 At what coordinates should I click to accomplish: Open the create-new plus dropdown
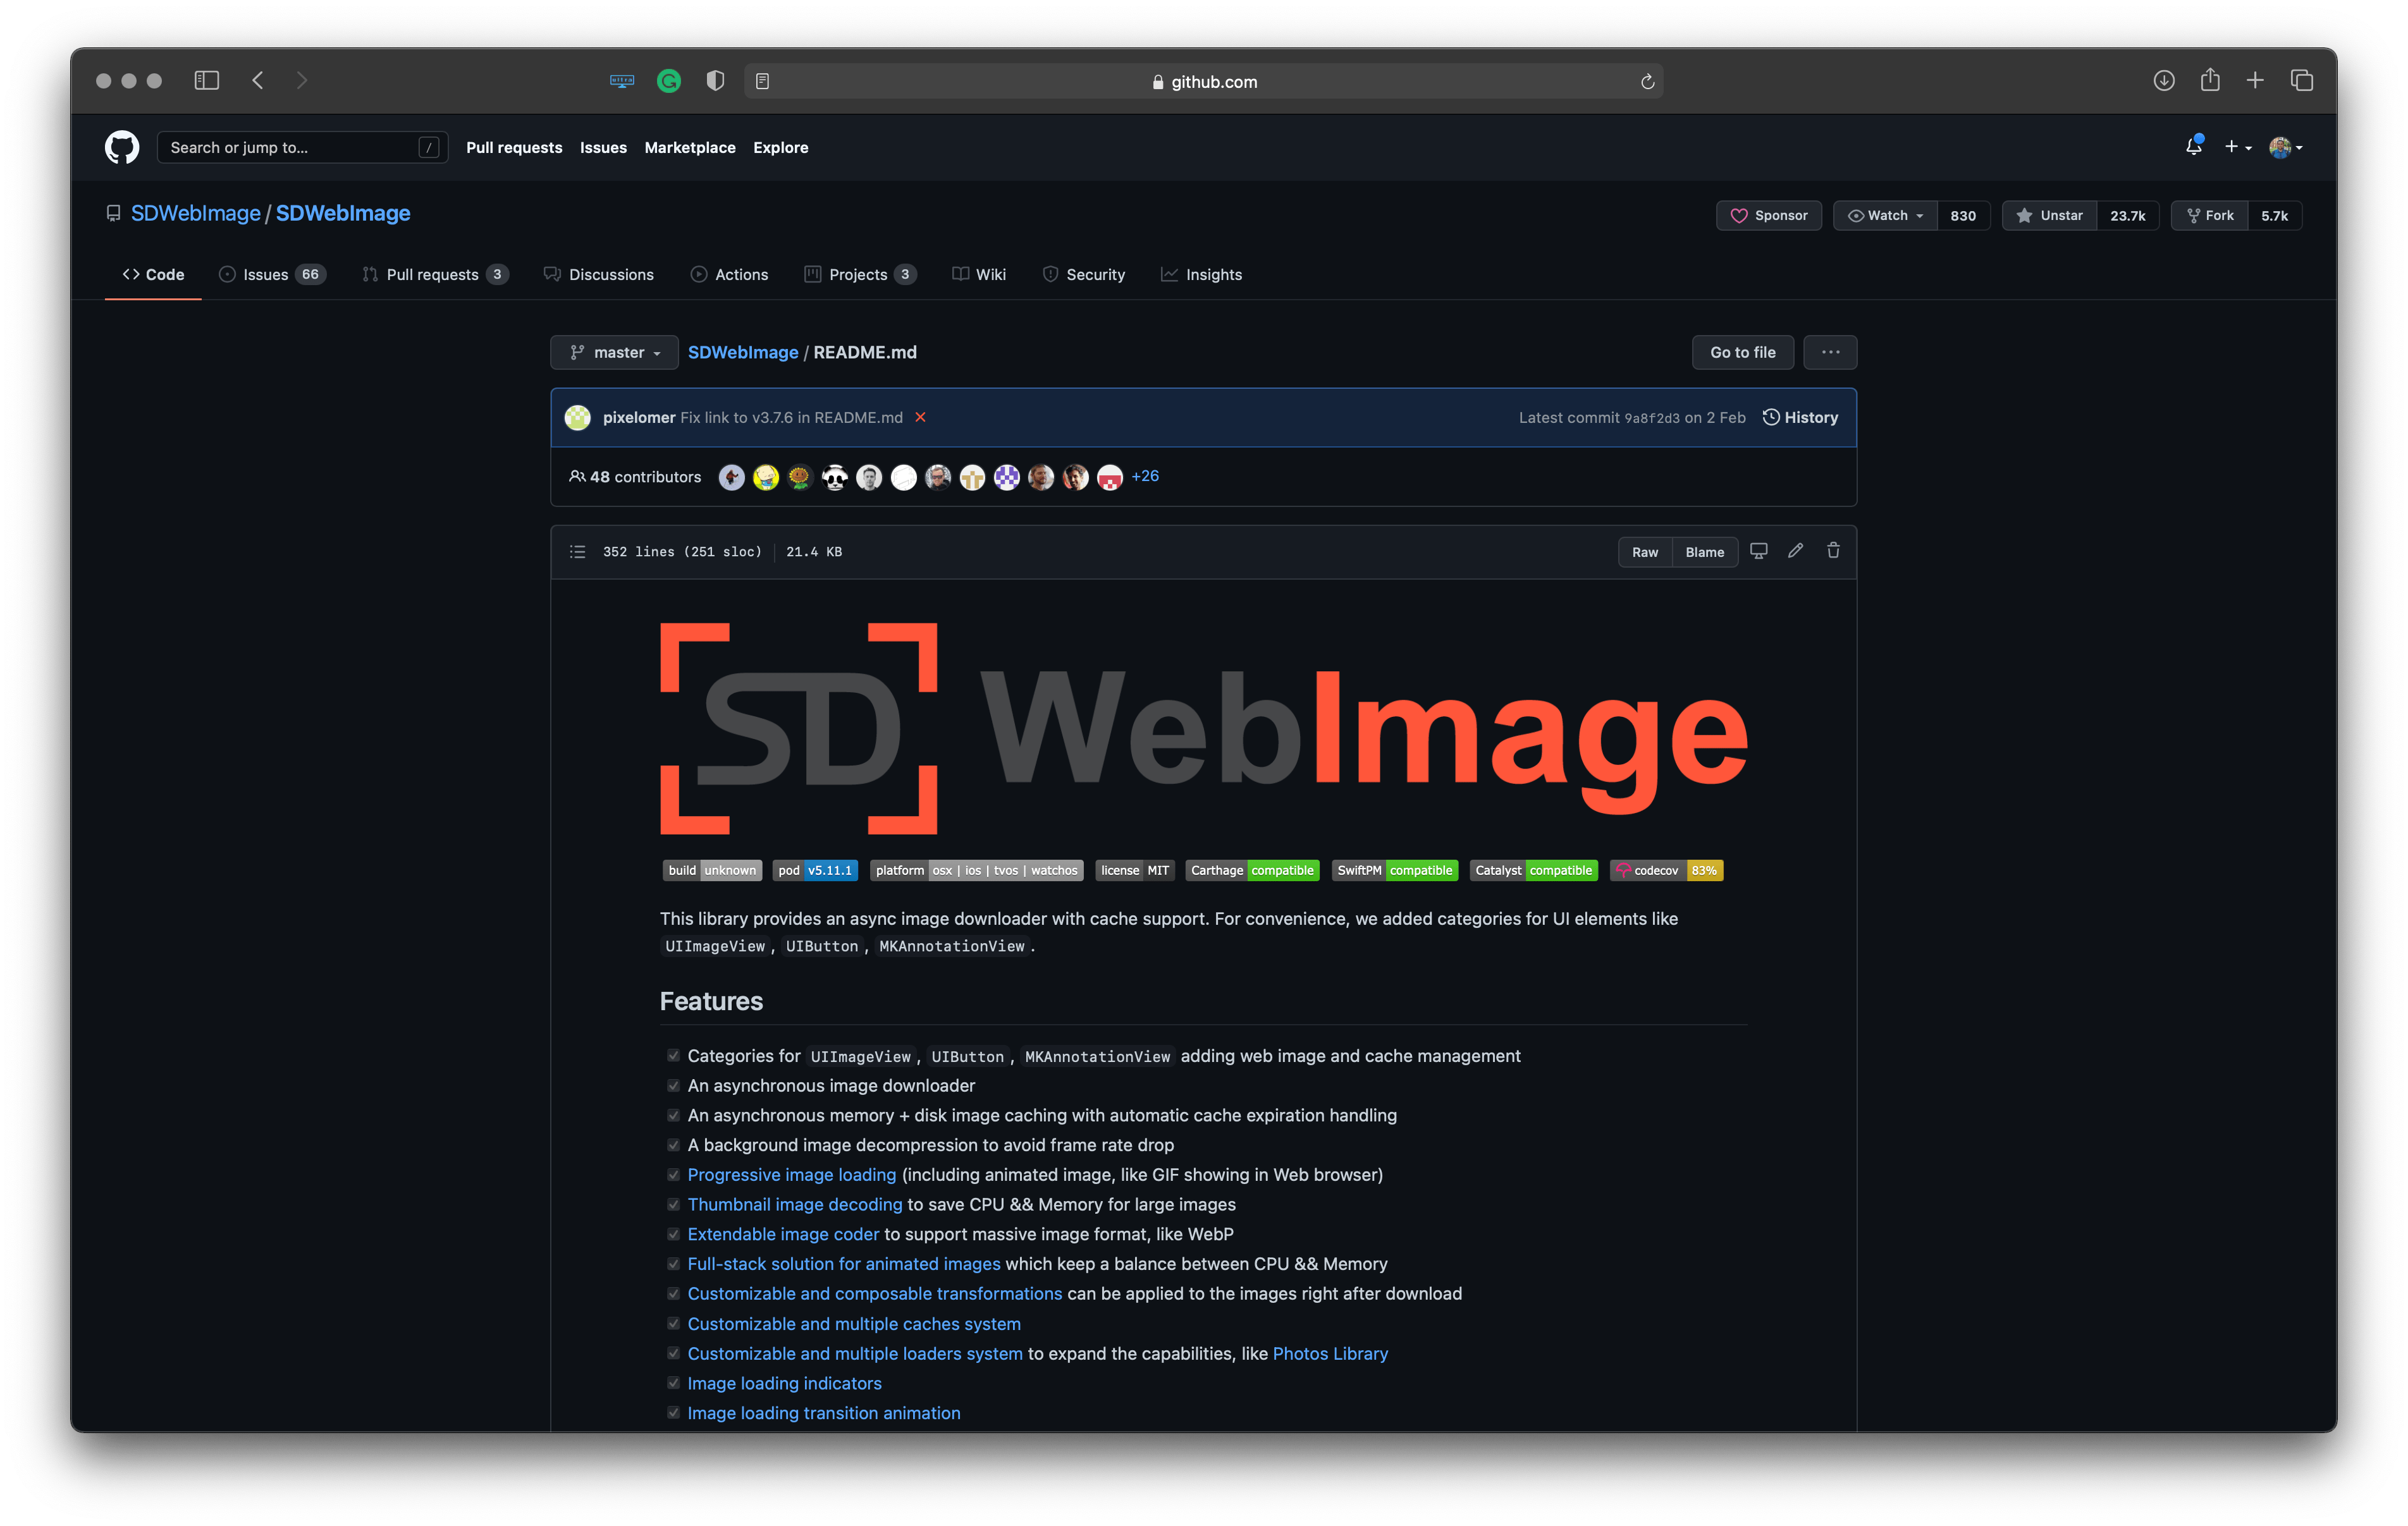point(2237,147)
